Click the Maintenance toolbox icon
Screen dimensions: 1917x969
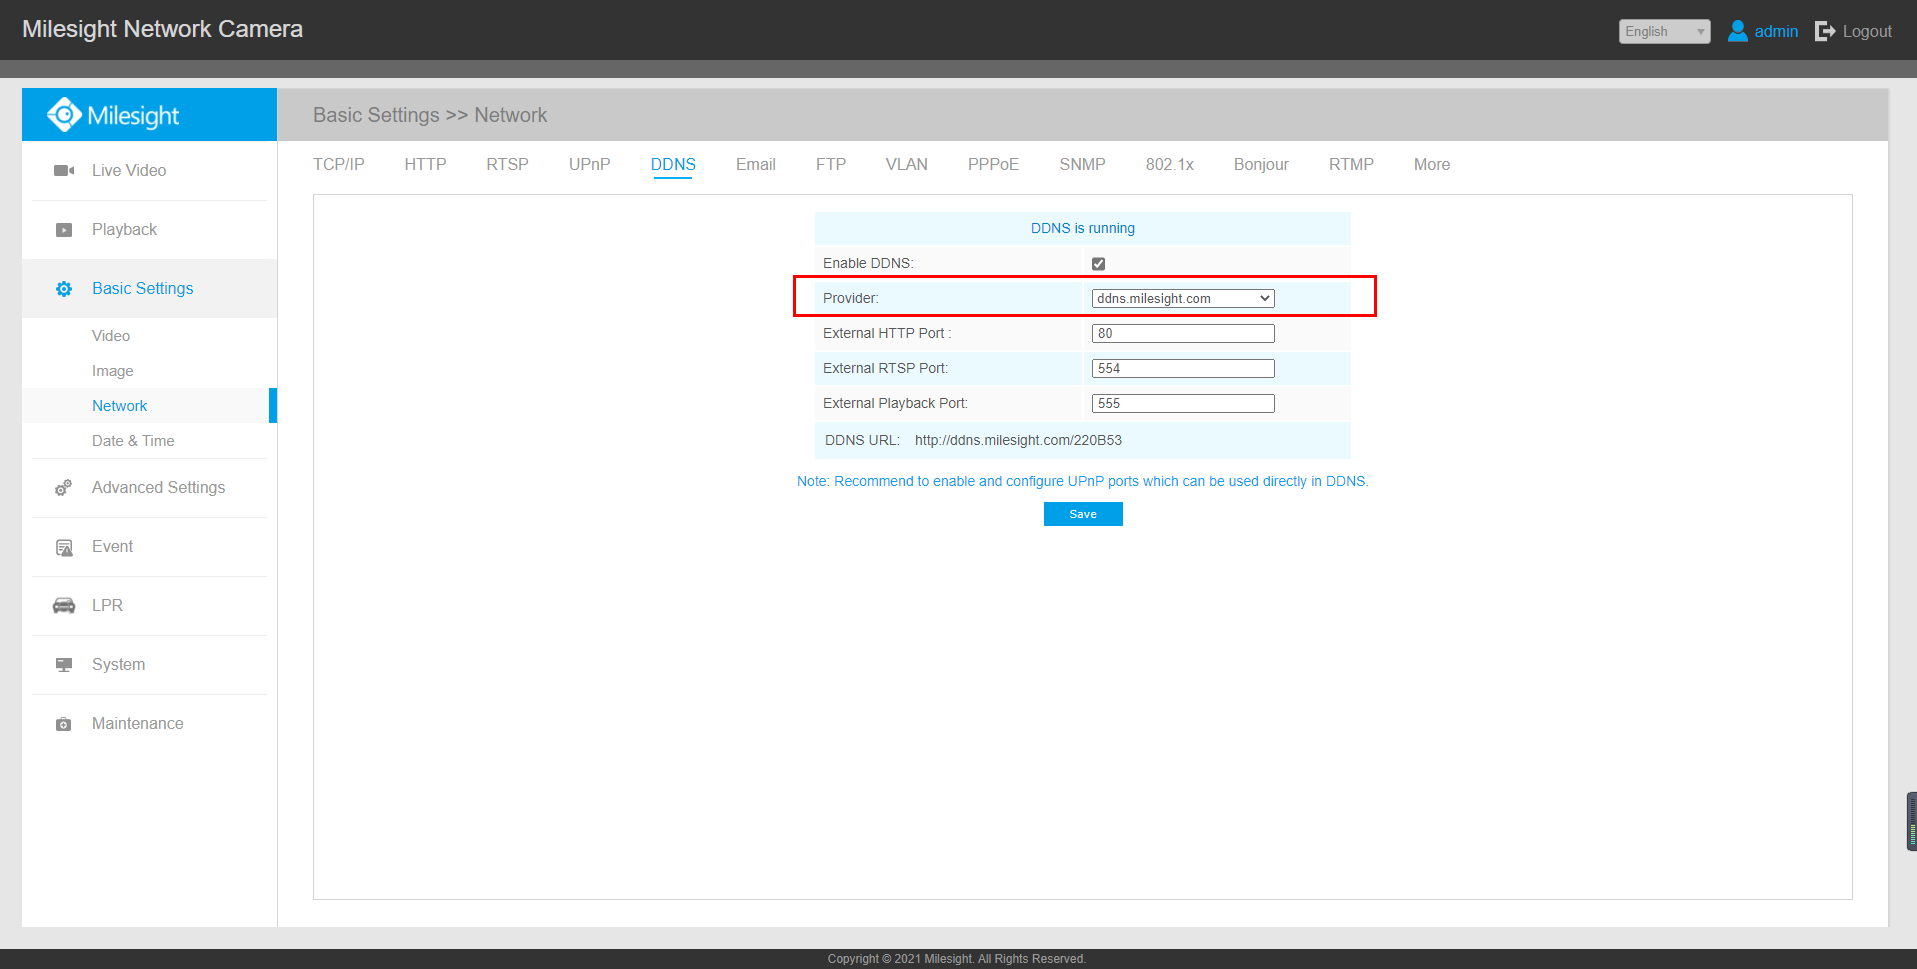click(x=64, y=724)
